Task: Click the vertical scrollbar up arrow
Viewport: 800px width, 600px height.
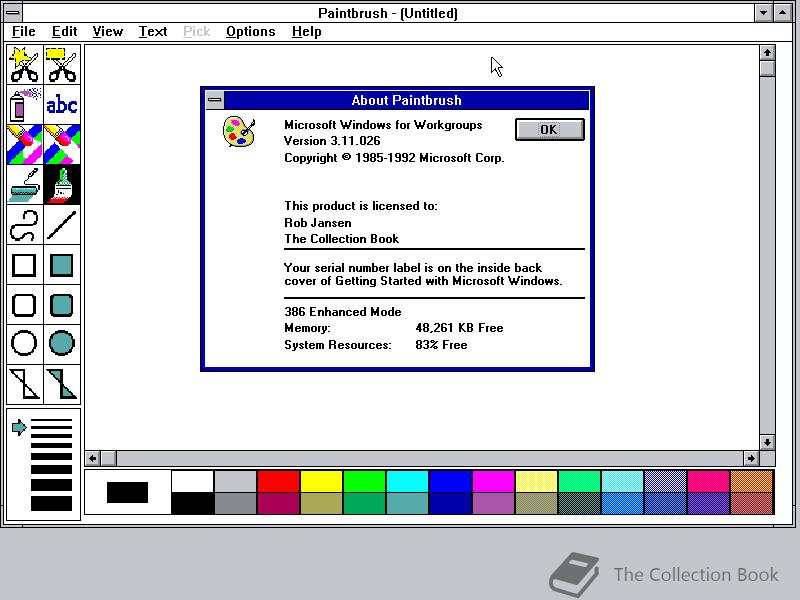Action: coord(767,53)
